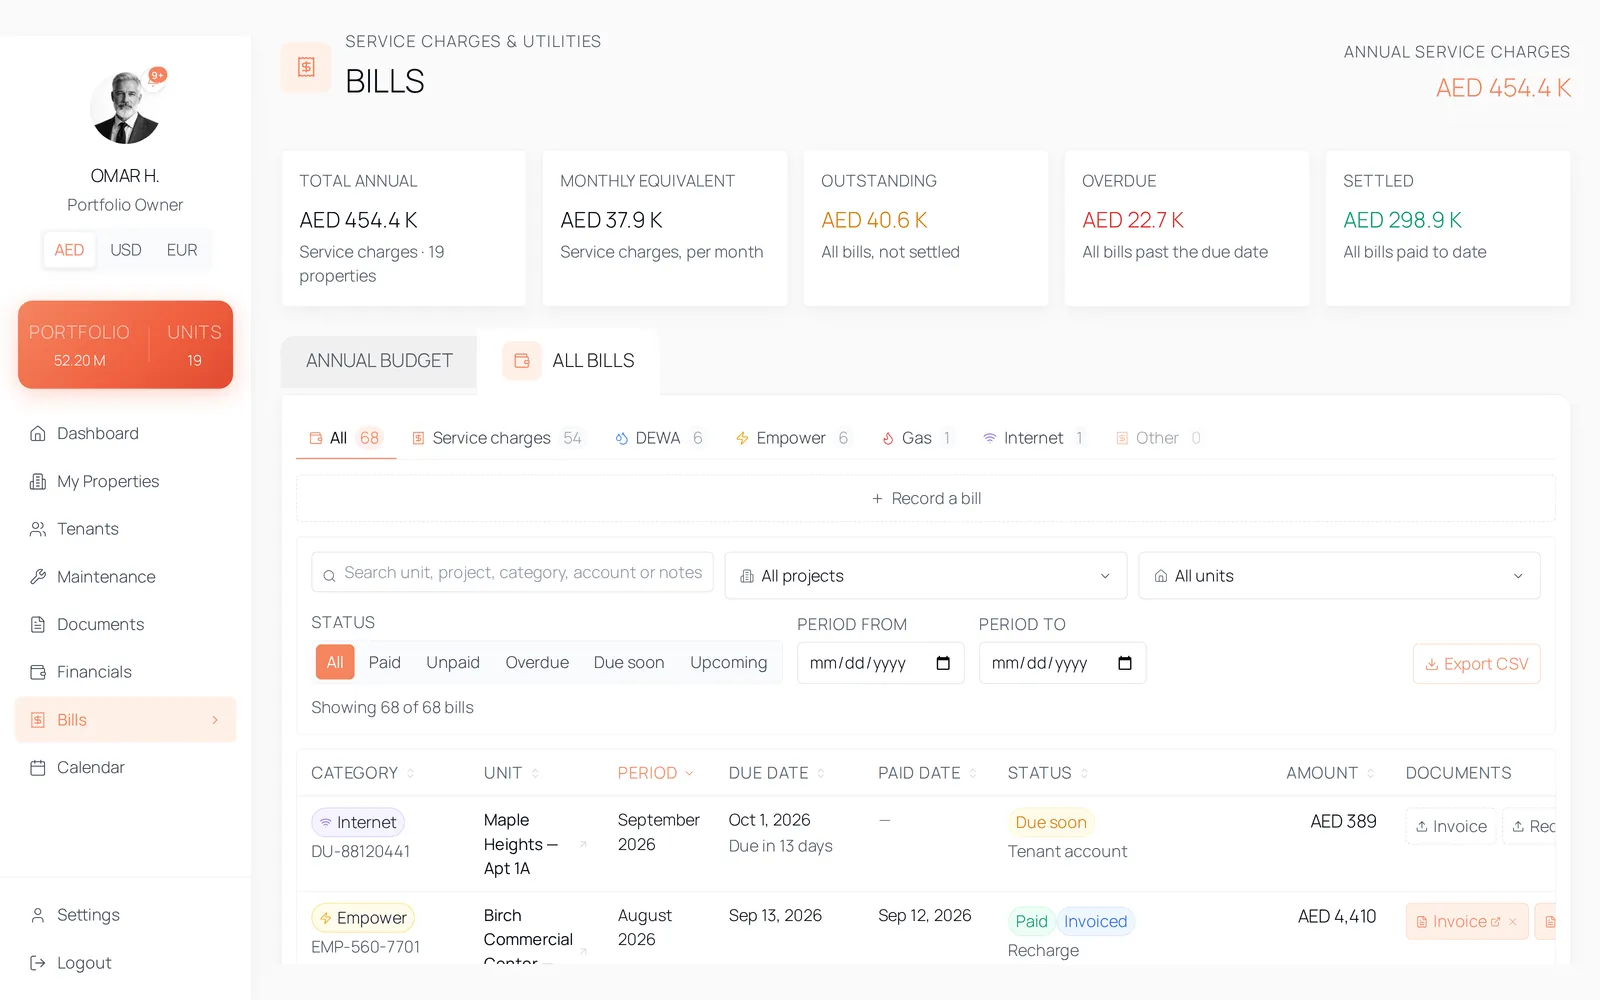Open the notification badge on the avatar
Viewport: 1600px width, 1000px height.
click(x=157, y=75)
